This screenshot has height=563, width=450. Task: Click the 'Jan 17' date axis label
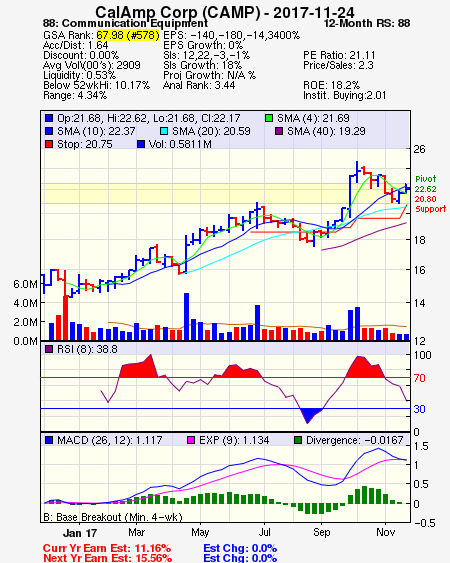[80, 533]
